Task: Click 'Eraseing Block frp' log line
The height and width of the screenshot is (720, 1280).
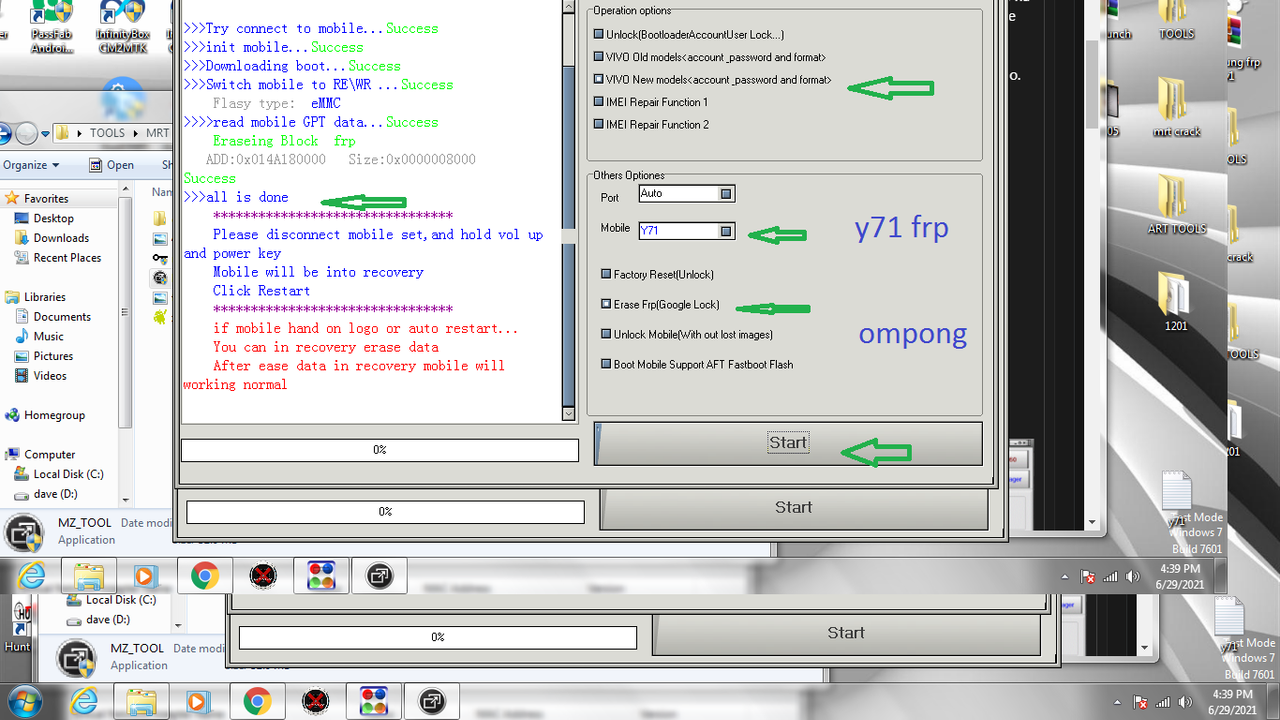Action: [x=284, y=141]
